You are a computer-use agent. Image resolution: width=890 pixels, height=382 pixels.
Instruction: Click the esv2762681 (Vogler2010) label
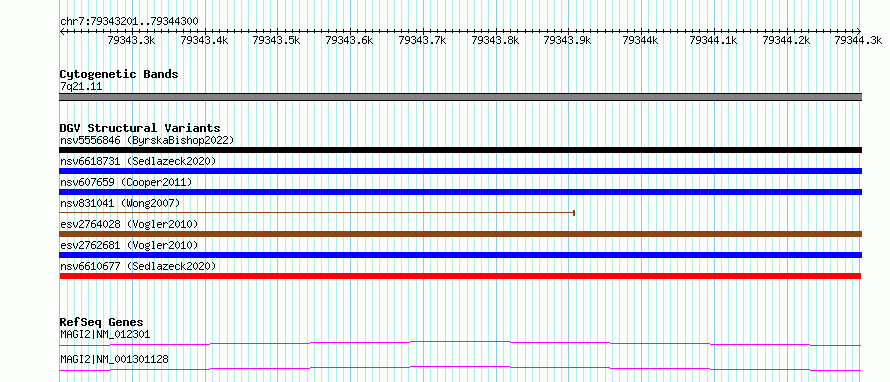pos(129,245)
